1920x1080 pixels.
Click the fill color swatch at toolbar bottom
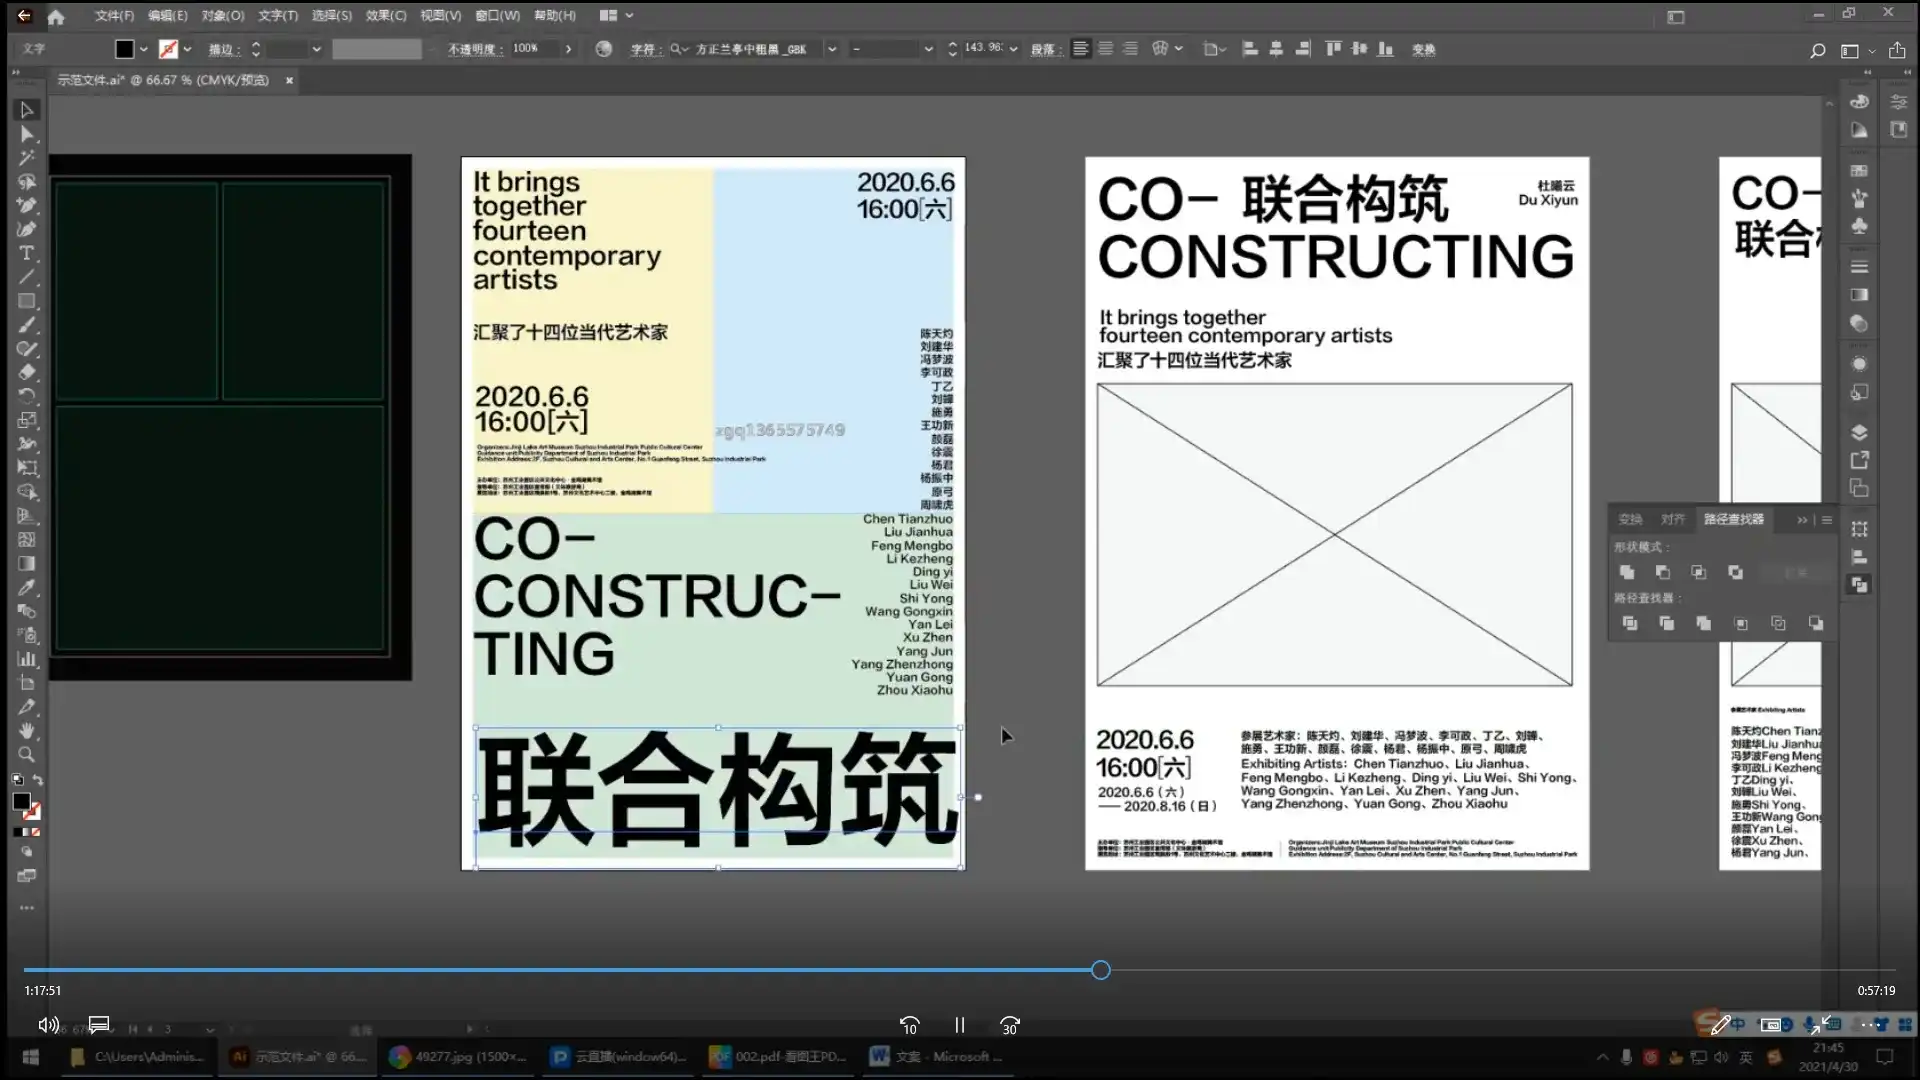[x=22, y=800]
